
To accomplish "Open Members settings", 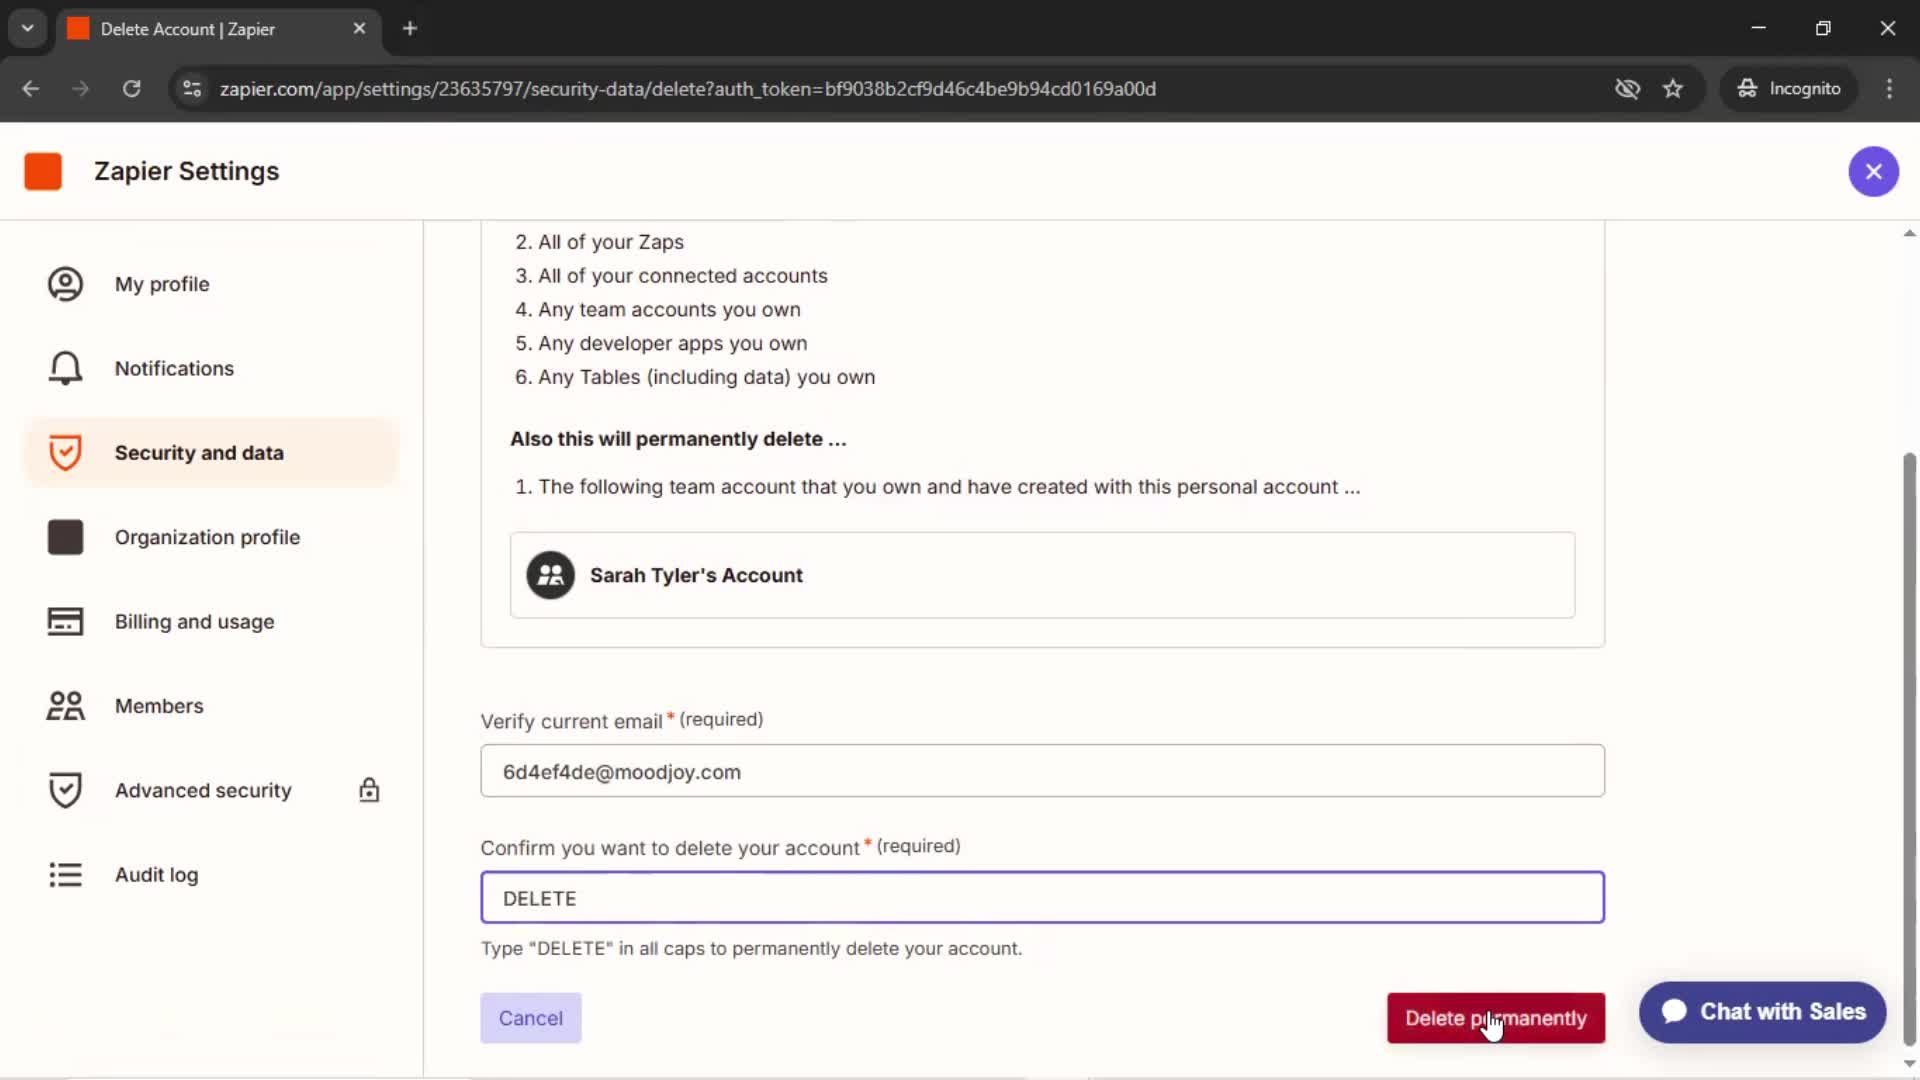I will 211,706.
